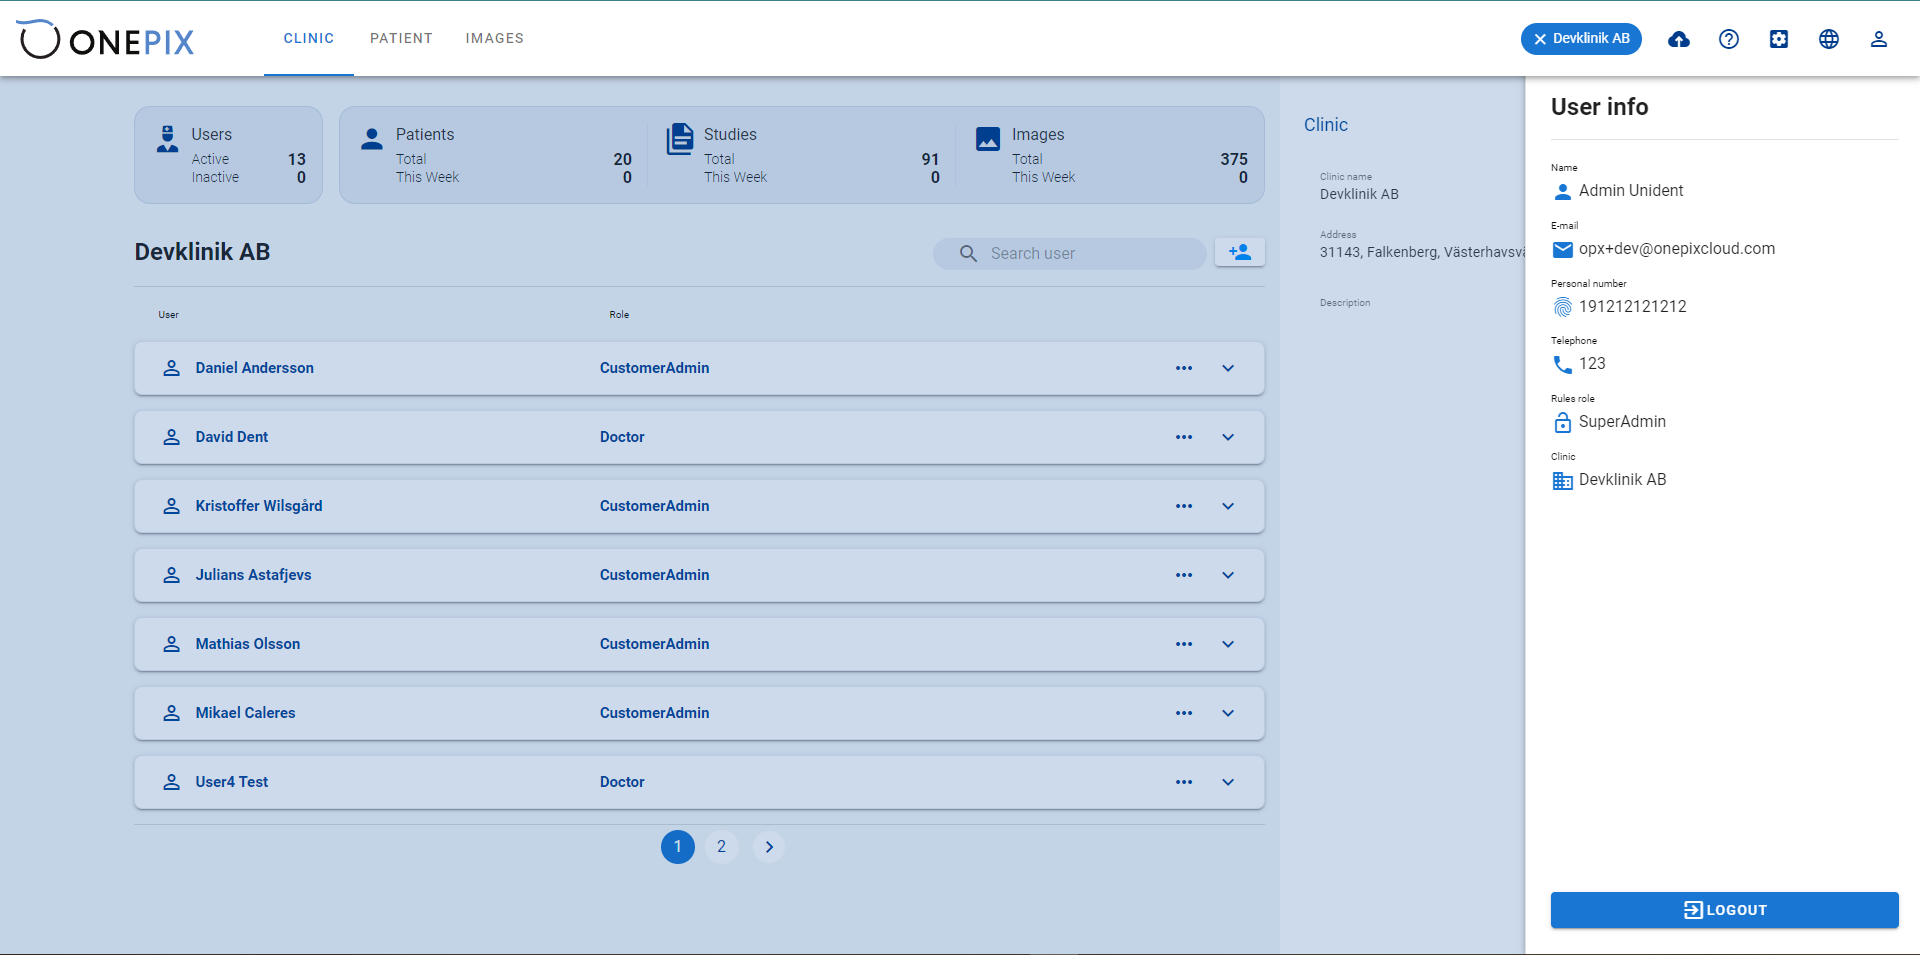Screen dimensions: 1920x955
Task: Click the ONEPIX logo
Action: tap(106, 39)
